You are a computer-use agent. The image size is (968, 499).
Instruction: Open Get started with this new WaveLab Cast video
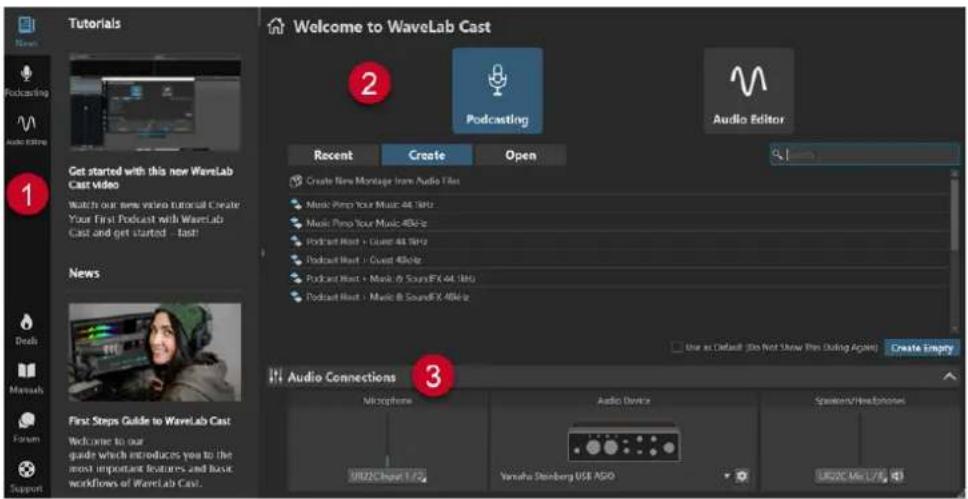coord(151,178)
